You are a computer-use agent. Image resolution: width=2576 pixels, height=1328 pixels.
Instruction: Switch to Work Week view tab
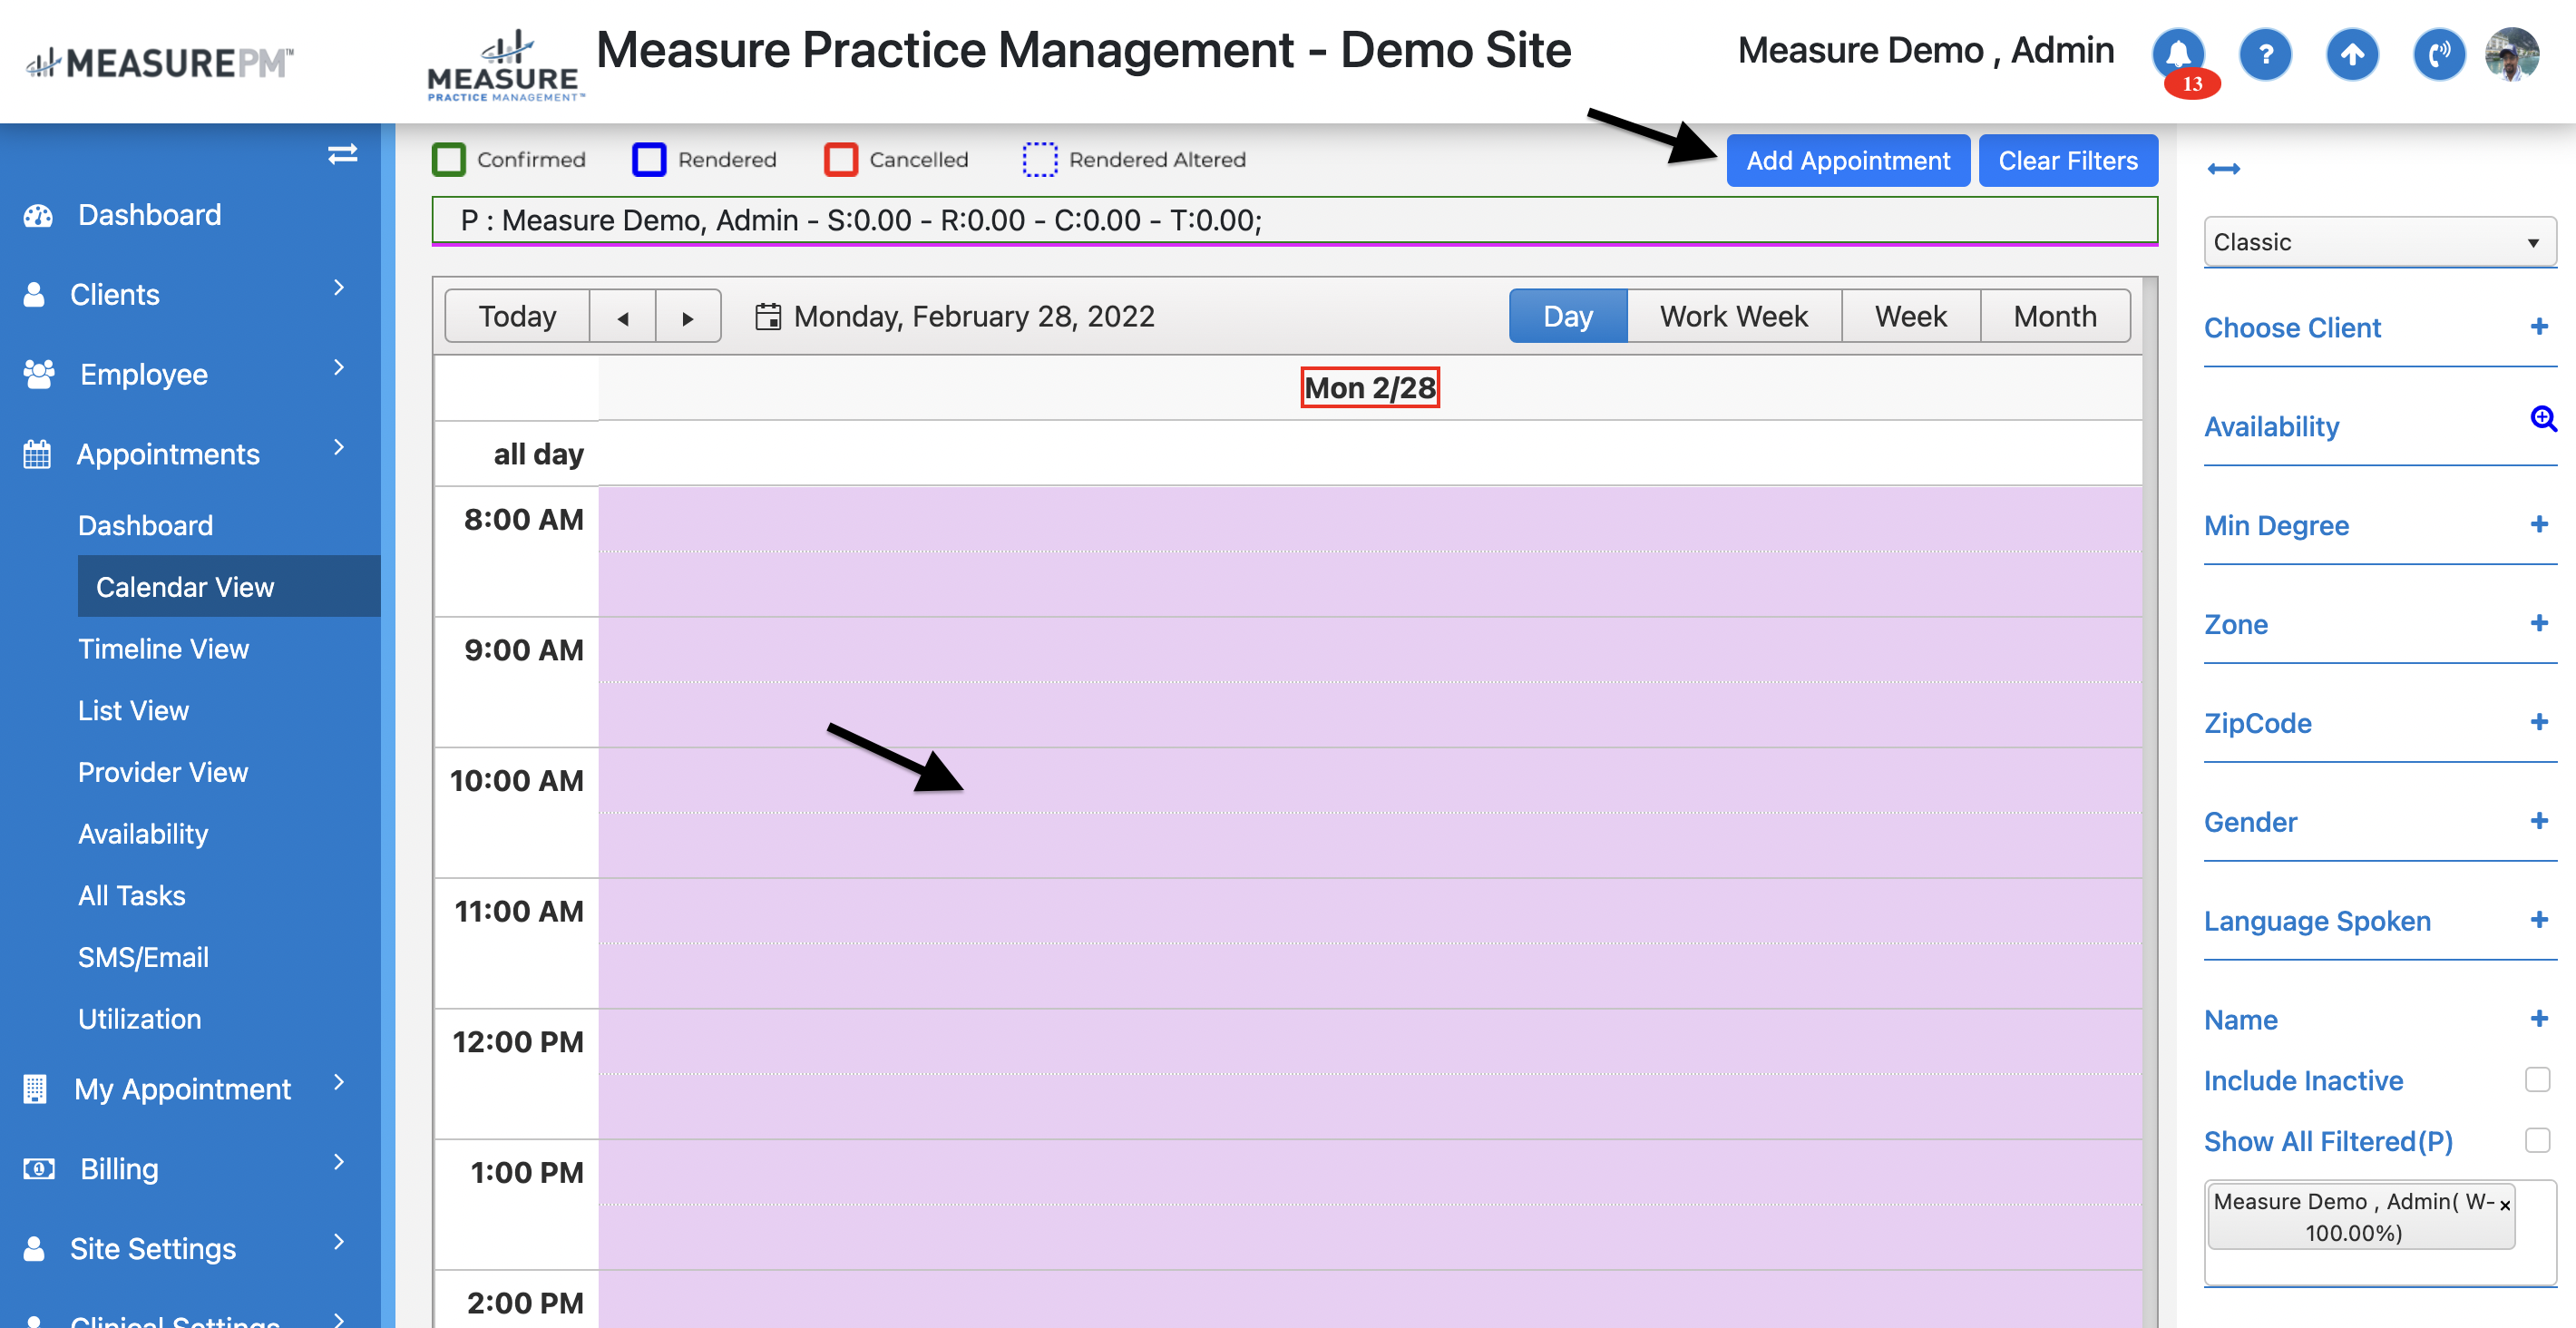[x=1733, y=316]
